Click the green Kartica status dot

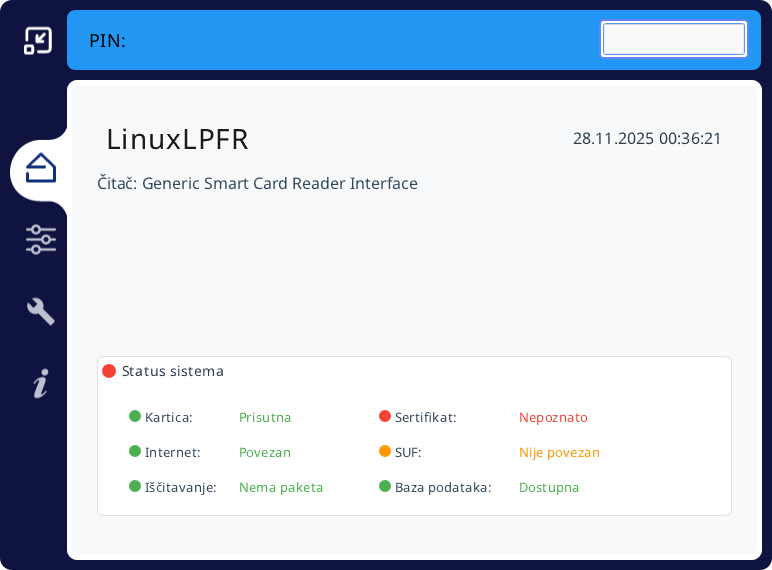point(135,417)
